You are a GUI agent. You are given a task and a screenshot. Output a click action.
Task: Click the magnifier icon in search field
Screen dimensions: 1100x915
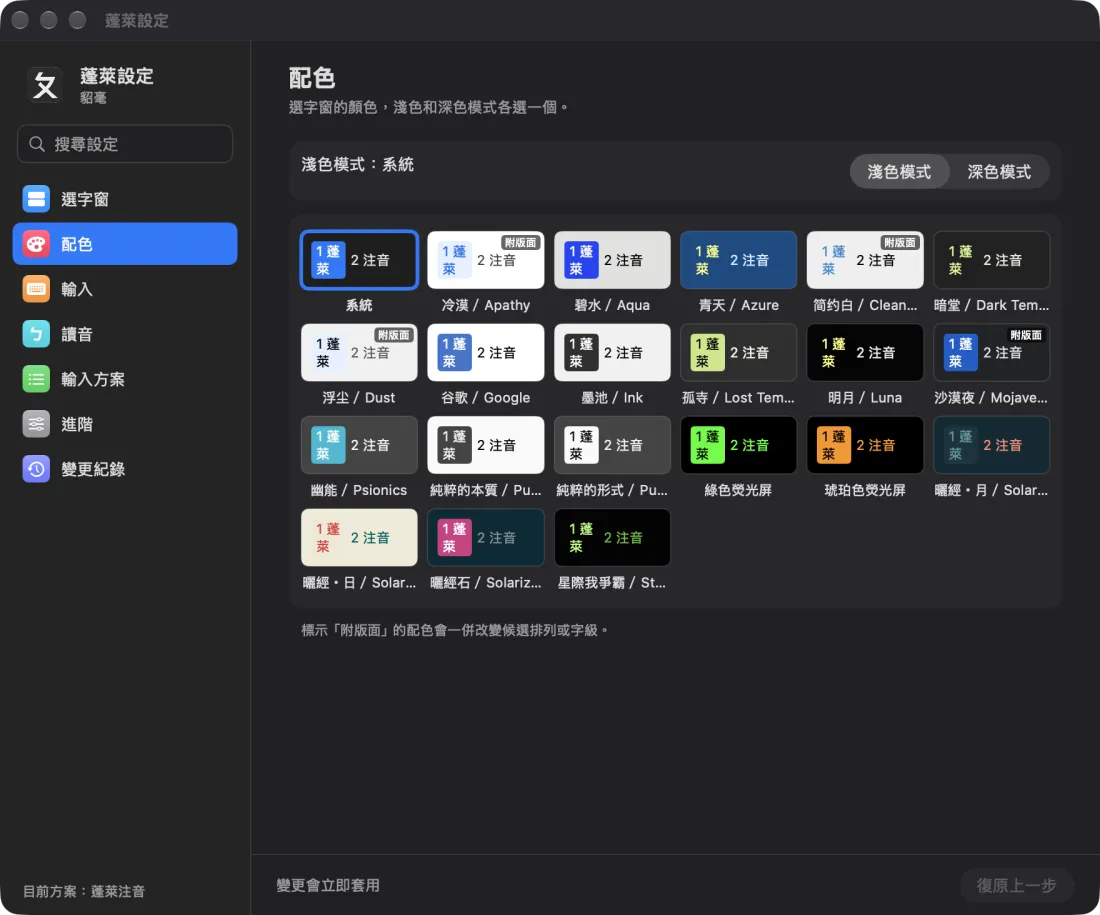click(37, 144)
